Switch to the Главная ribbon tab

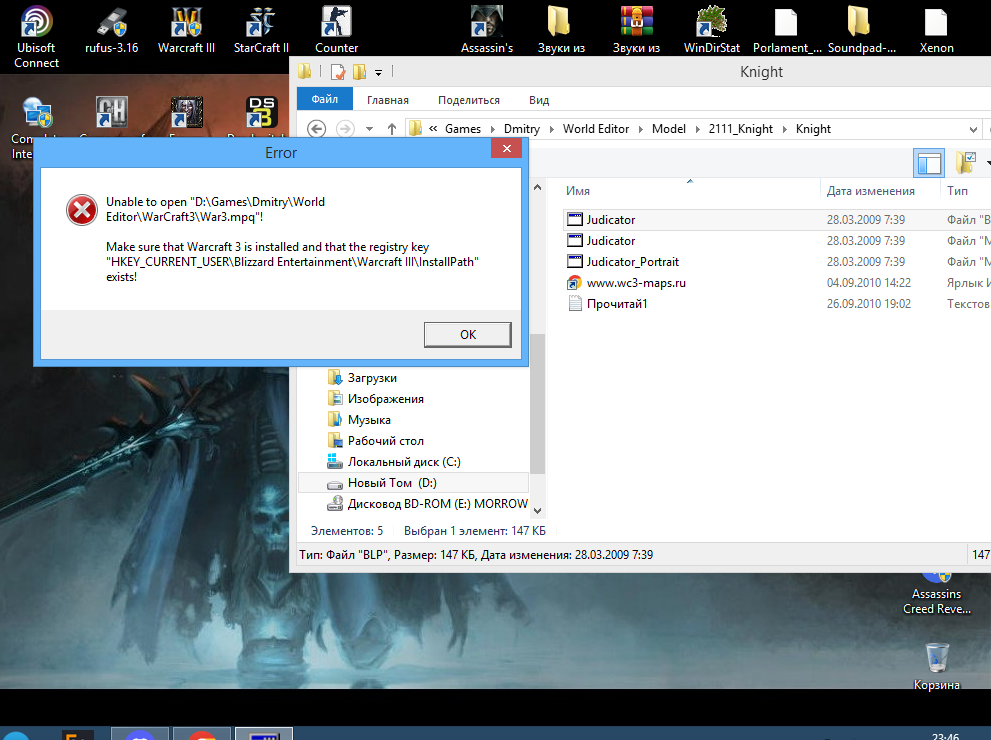tap(388, 100)
